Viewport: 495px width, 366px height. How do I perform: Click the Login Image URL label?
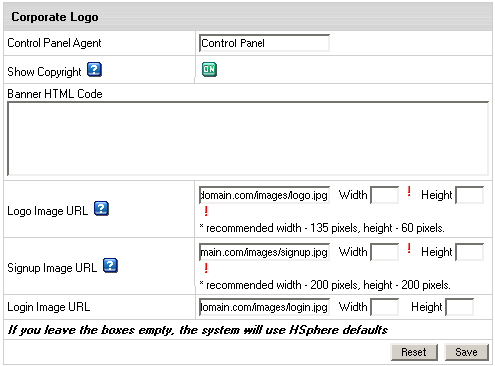[49, 307]
